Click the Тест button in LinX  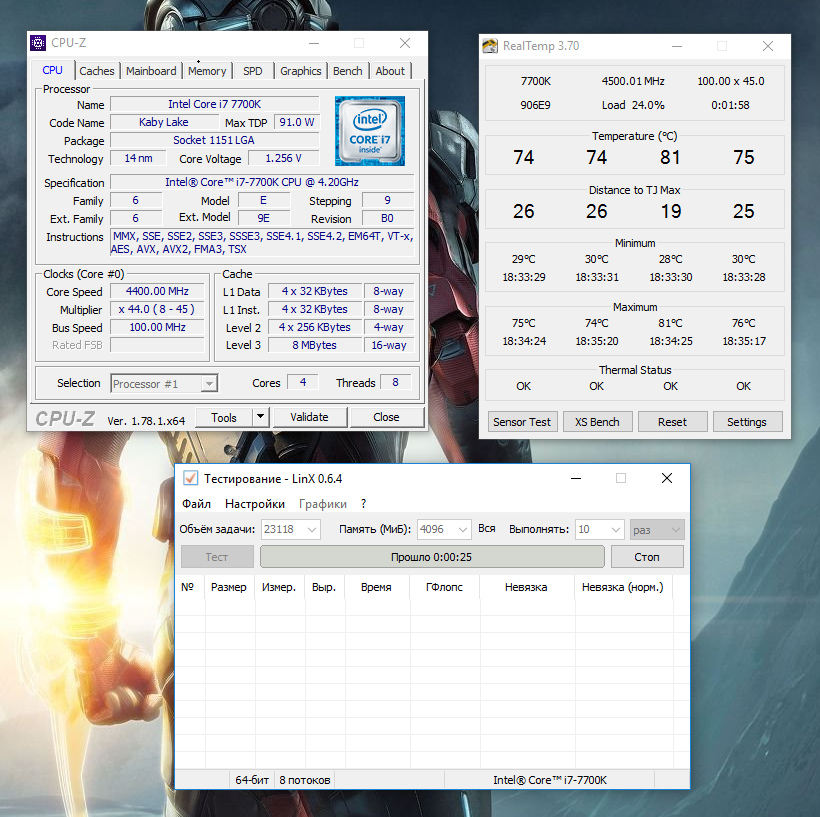pos(217,557)
